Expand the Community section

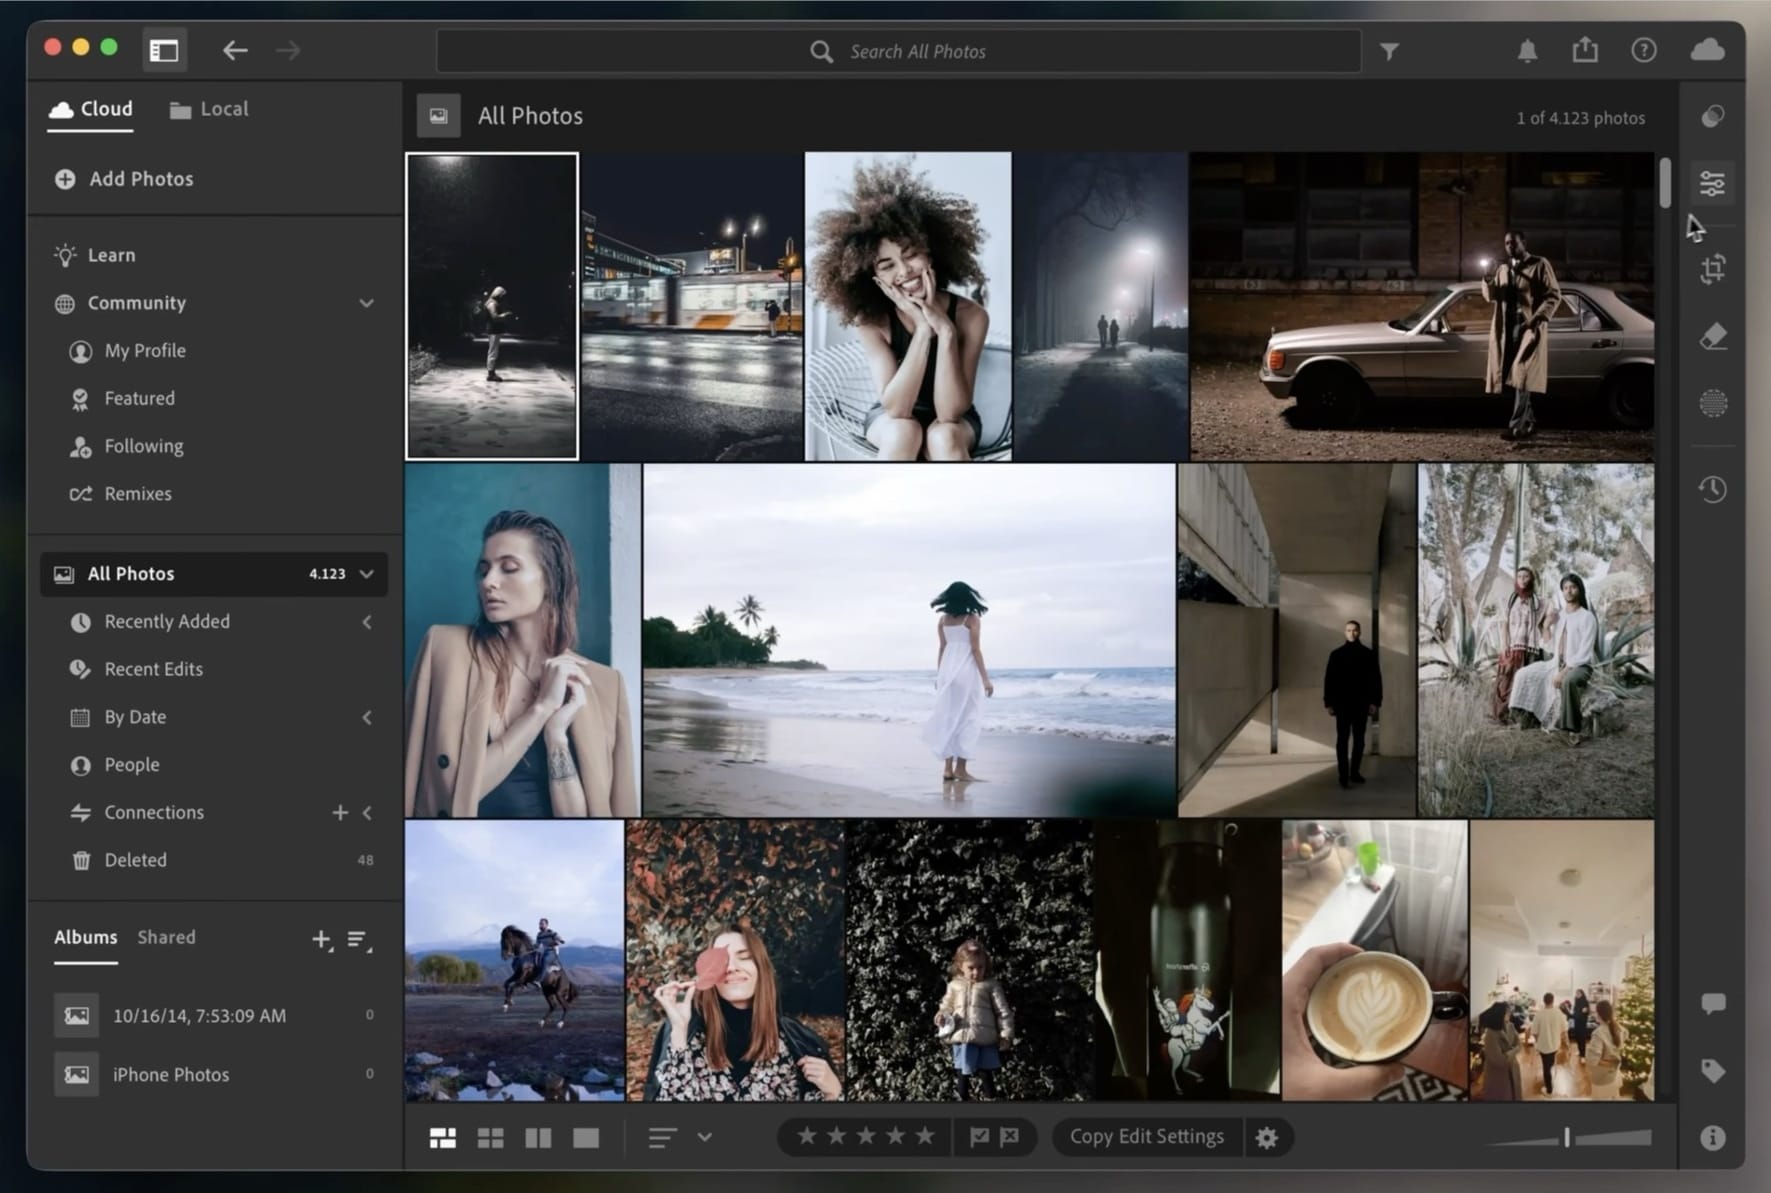pos(366,303)
